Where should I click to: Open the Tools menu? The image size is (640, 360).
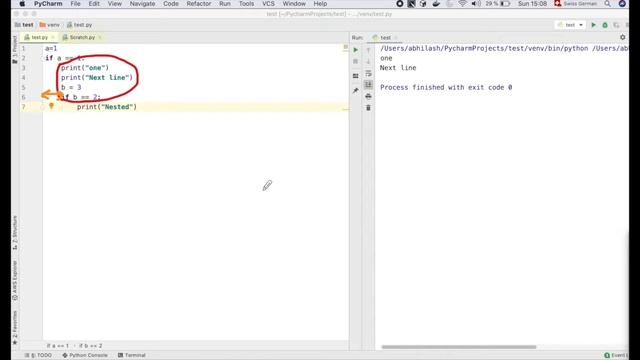[246, 4]
